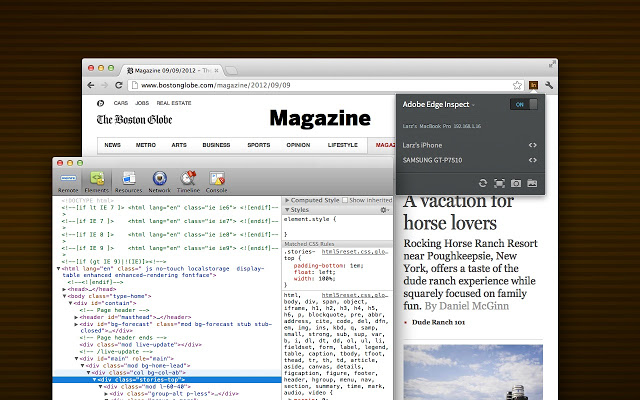Open the LIFESTYLE navigation item
This screenshot has width=640, height=400.
point(342,145)
